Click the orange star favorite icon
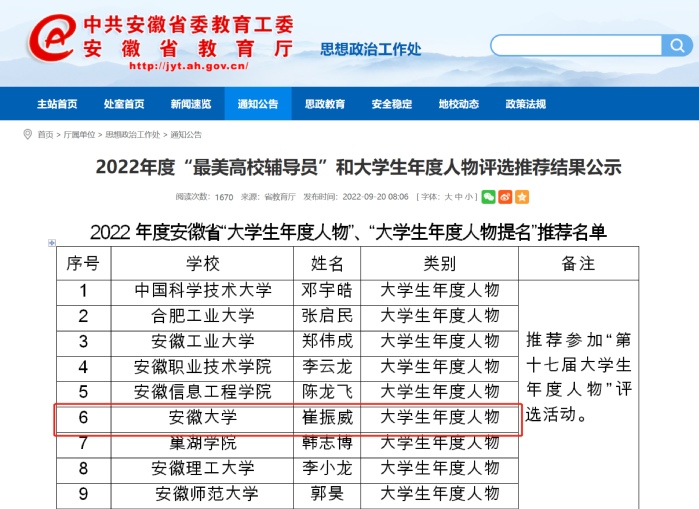699x509 pixels. 521,197
